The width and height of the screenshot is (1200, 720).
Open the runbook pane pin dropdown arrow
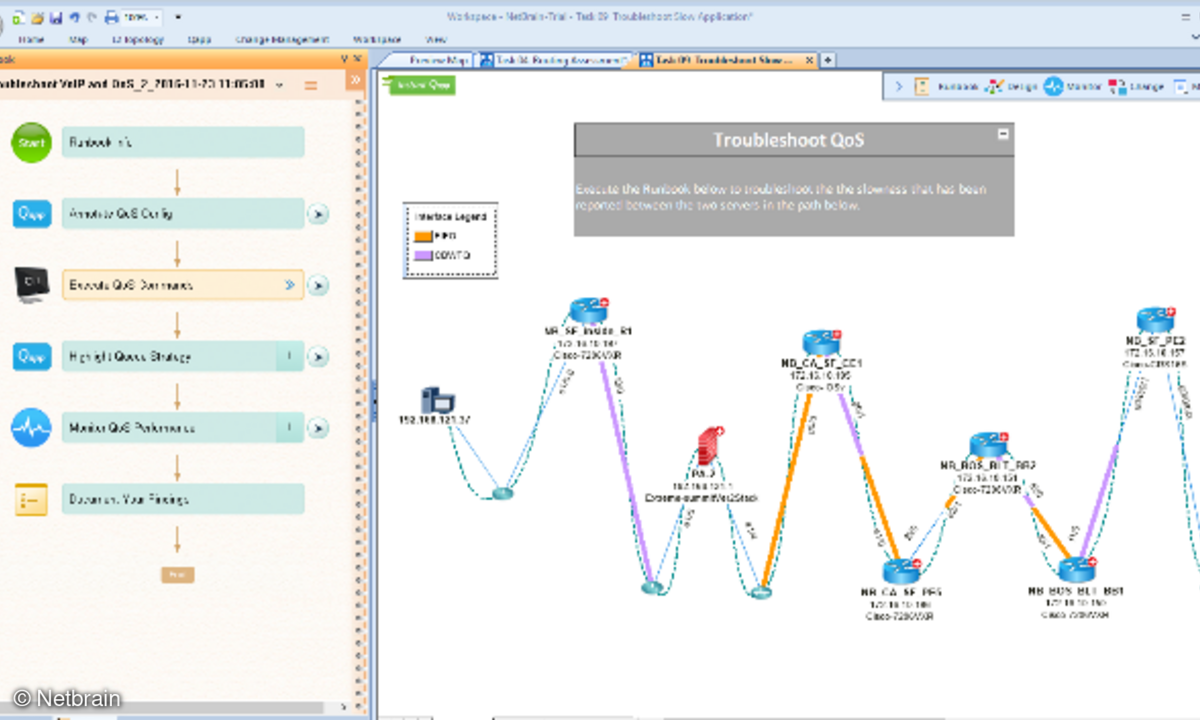[344, 59]
